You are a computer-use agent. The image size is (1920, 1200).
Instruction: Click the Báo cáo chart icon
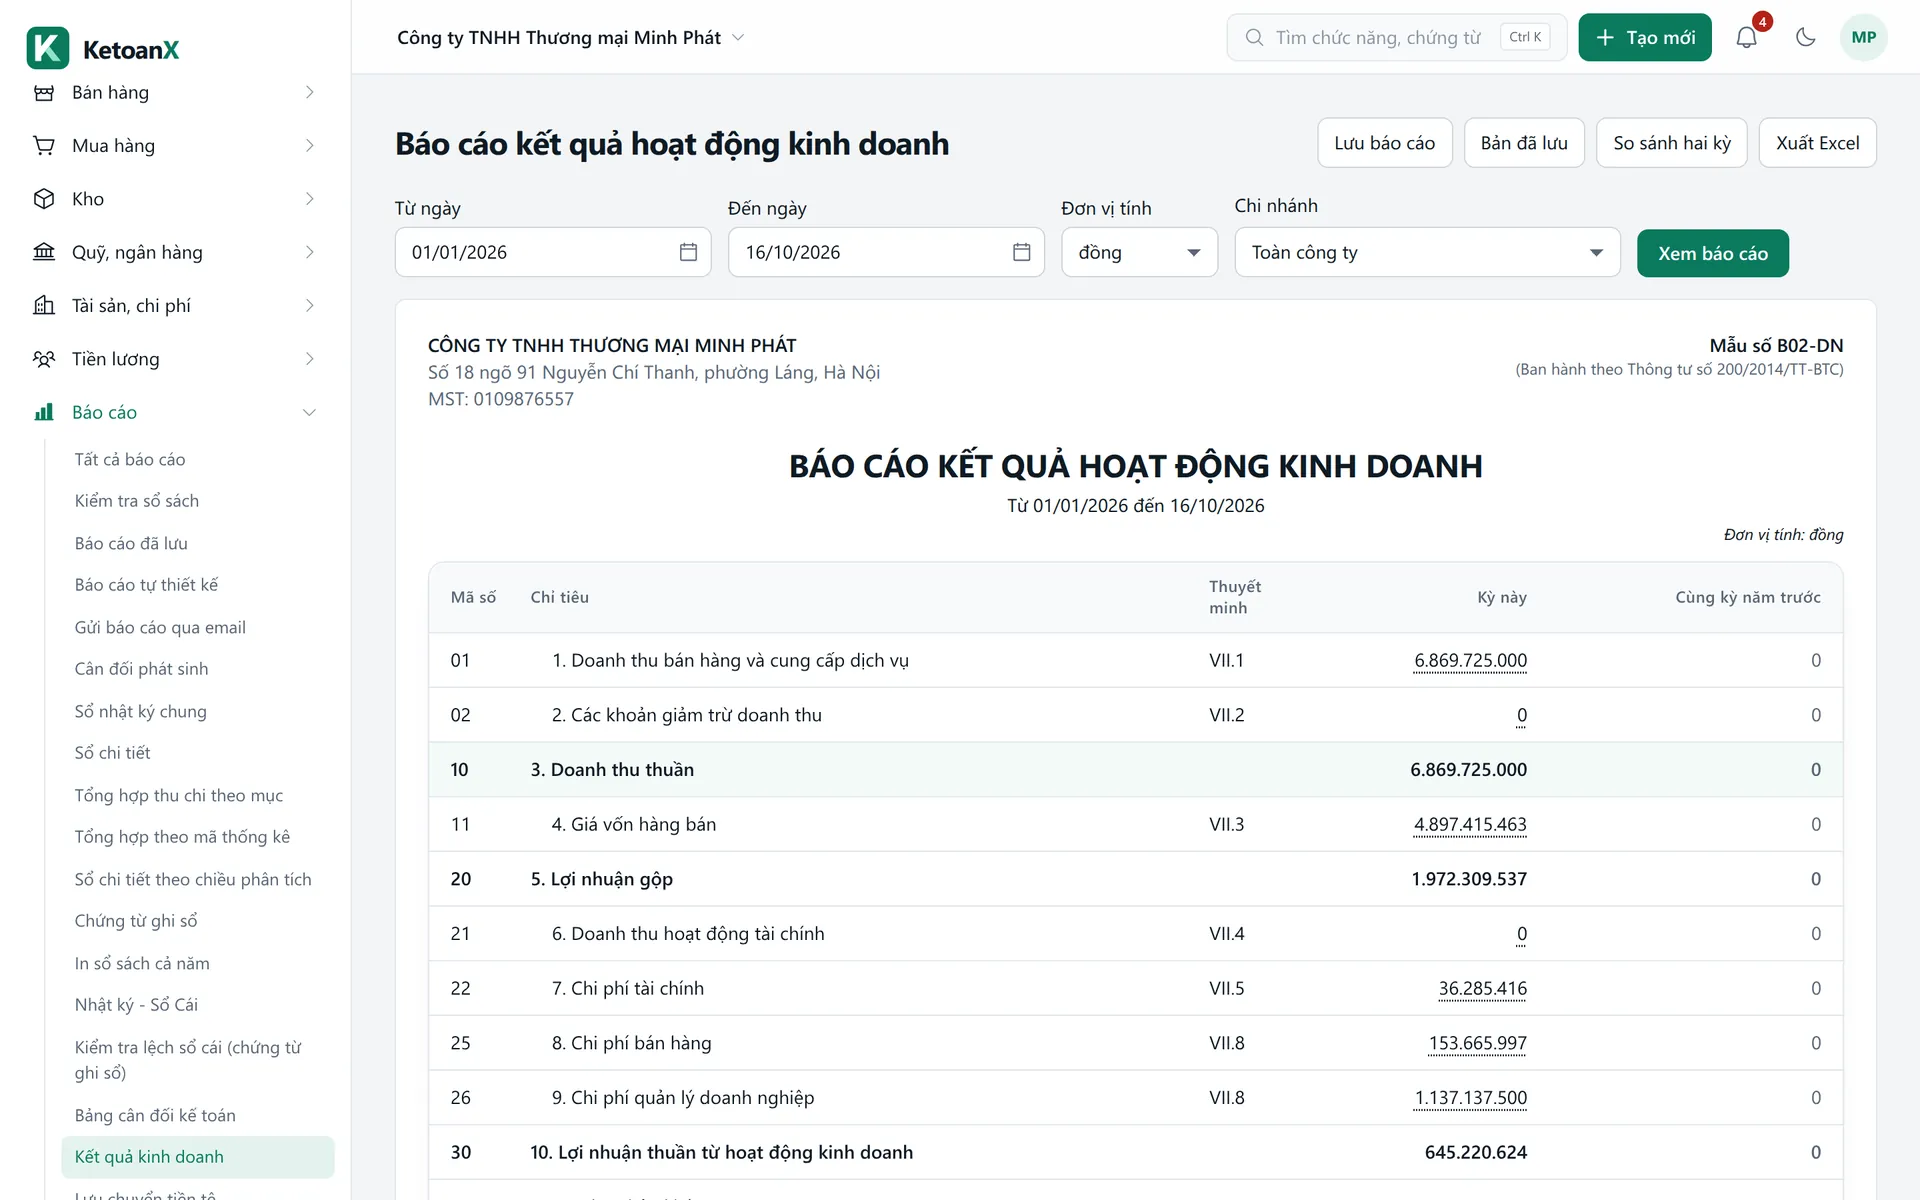click(x=44, y=412)
